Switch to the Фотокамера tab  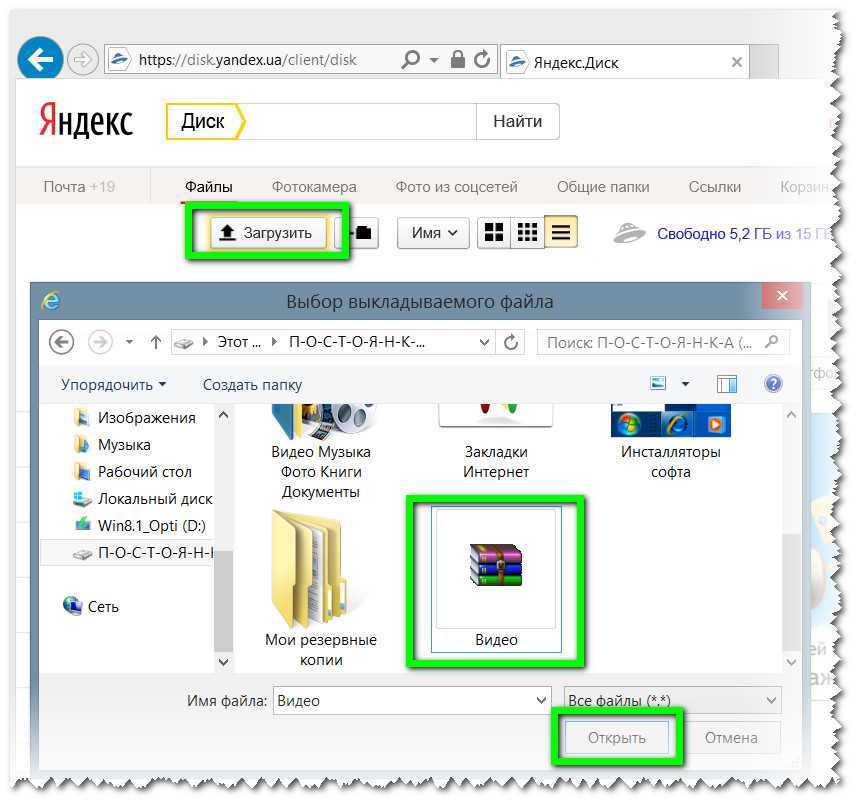click(x=314, y=187)
